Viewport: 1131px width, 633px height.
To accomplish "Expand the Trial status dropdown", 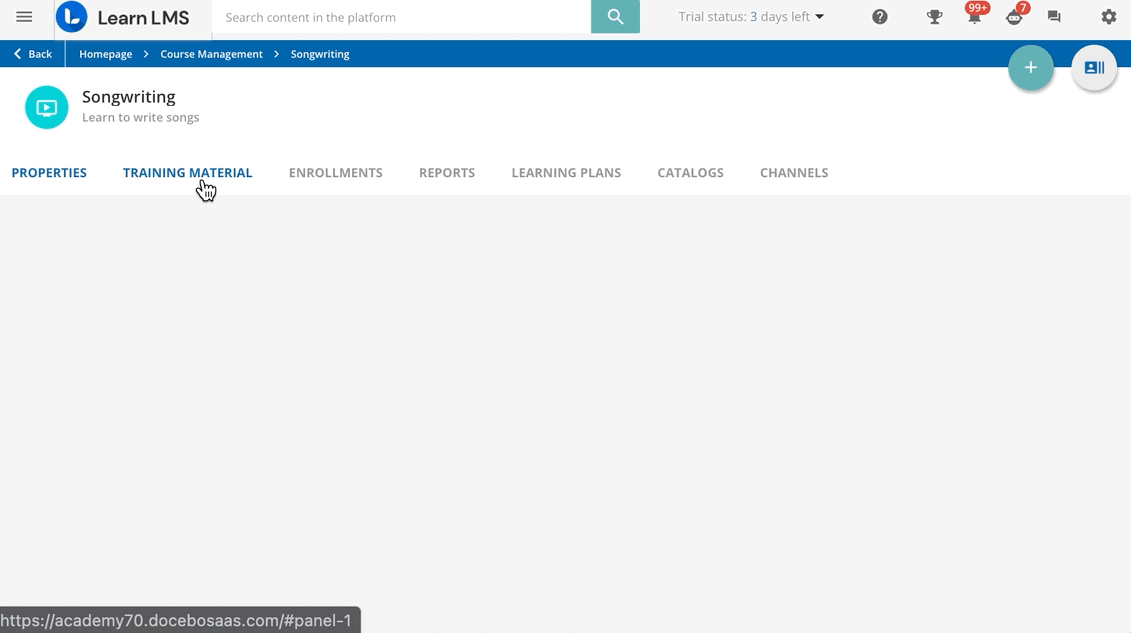I will [751, 17].
